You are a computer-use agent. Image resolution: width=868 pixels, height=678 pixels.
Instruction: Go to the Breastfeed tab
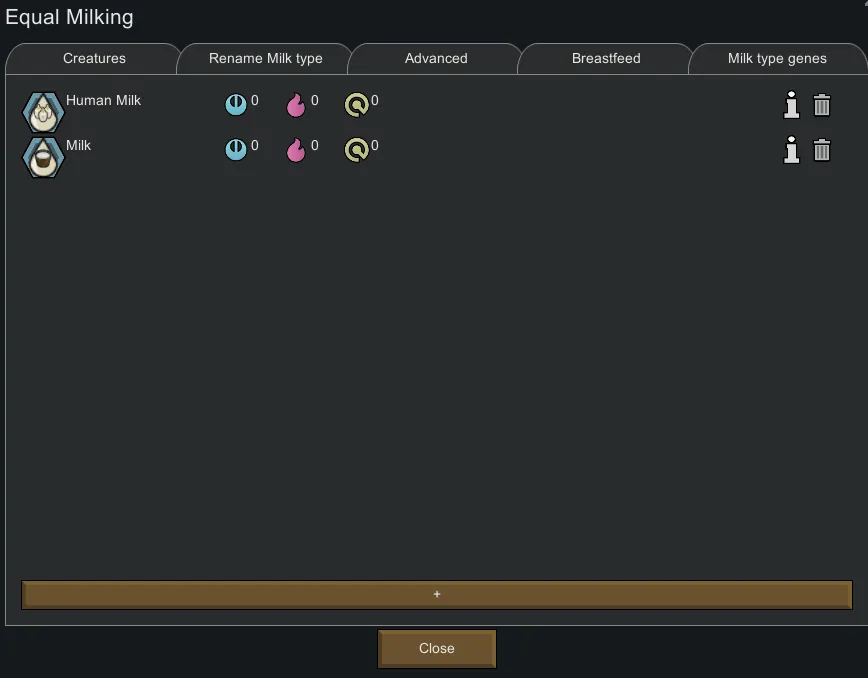pyautogui.click(x=606, y=59)
